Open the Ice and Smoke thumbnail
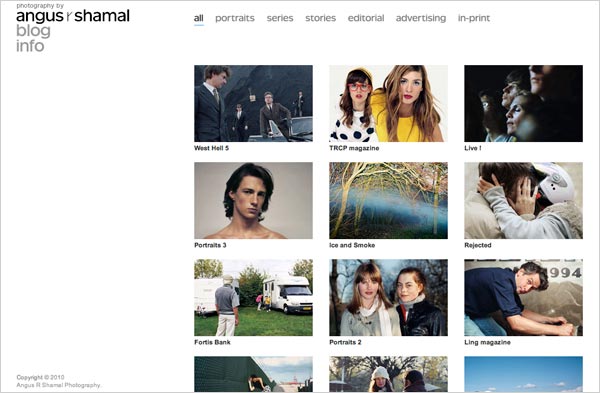600x393 pixels. point(388,201)
